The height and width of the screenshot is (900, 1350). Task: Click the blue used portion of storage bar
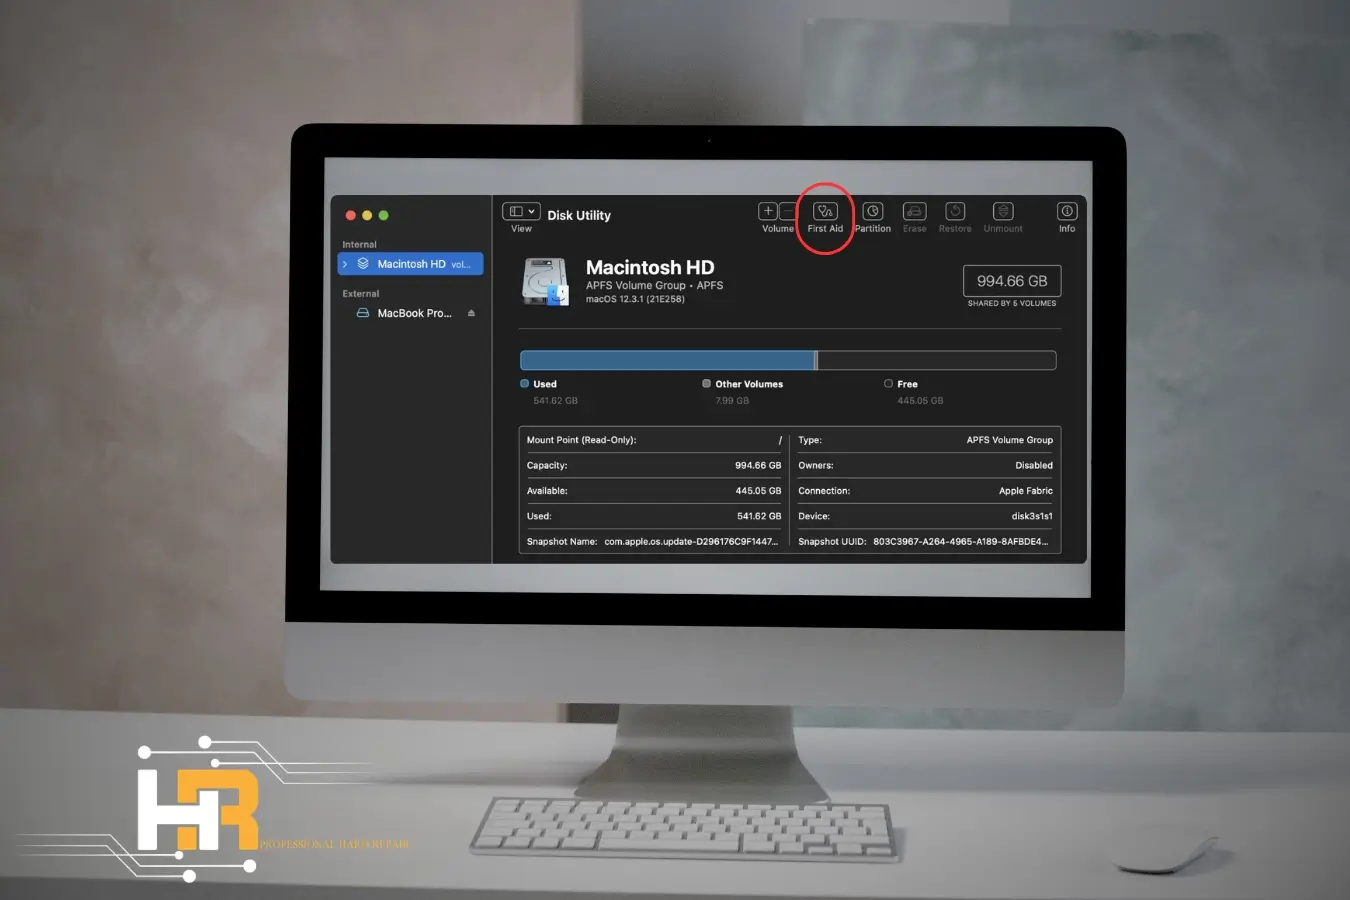coord(667,361)
